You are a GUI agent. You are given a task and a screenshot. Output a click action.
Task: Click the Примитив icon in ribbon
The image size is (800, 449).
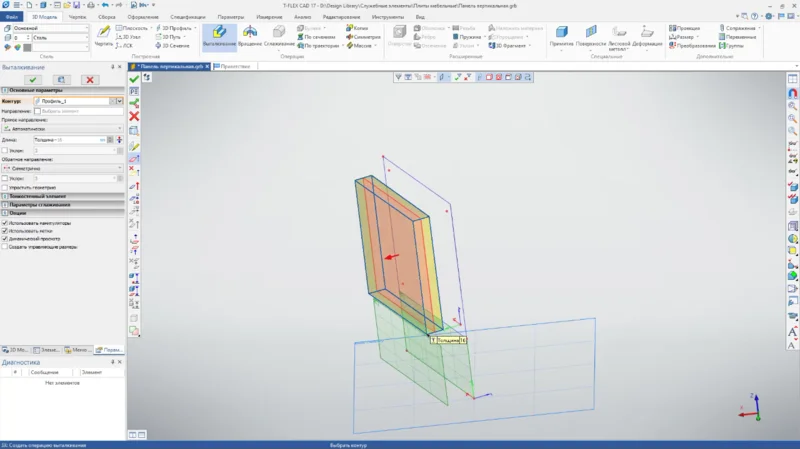coord(561,36)
